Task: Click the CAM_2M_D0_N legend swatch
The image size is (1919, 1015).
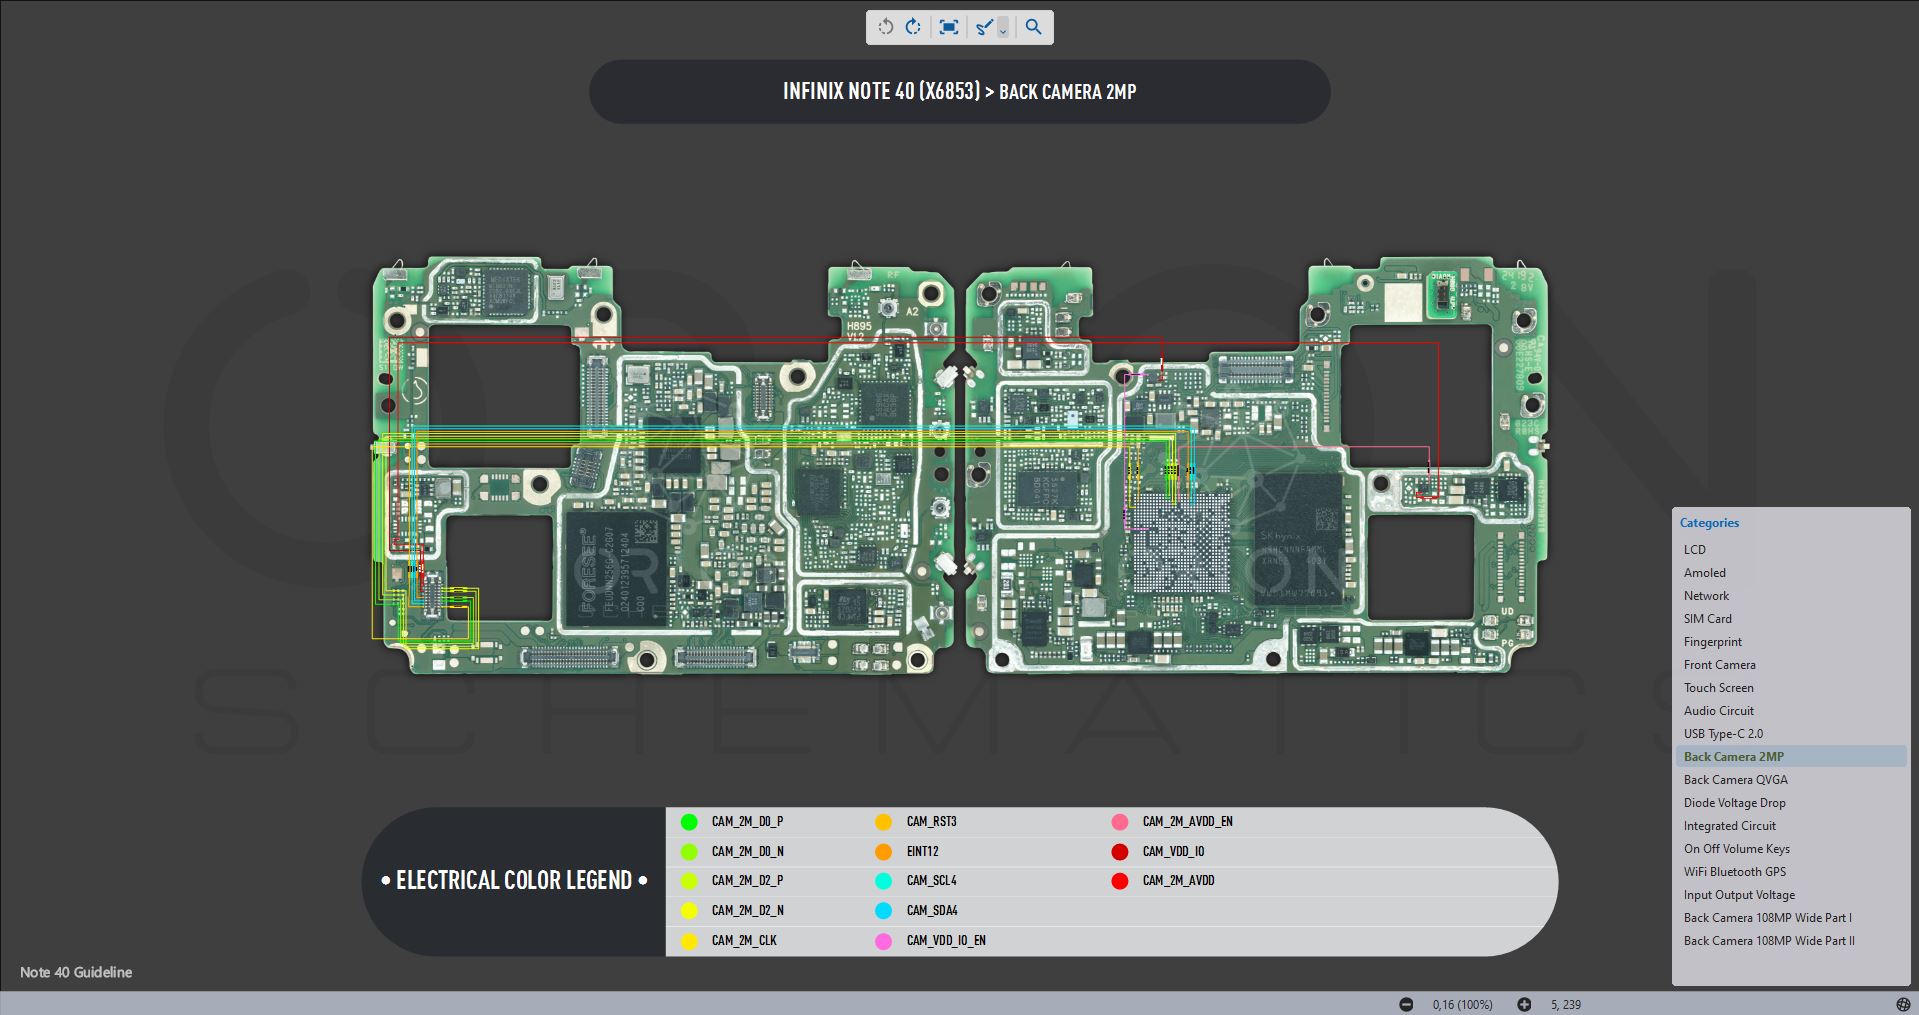Action: point(689,852)
